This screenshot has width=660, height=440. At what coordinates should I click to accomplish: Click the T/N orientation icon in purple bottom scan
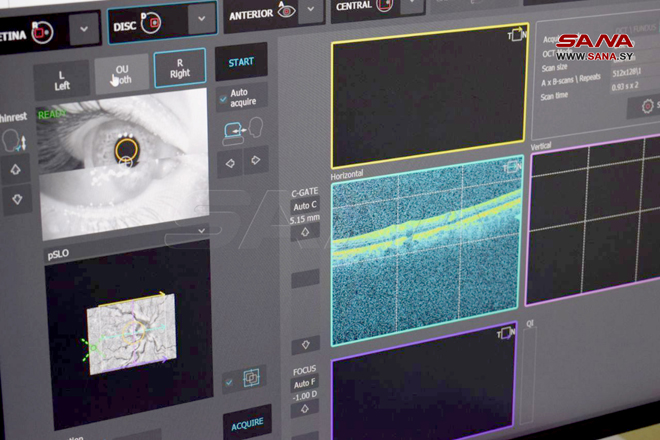click(506, 333)
